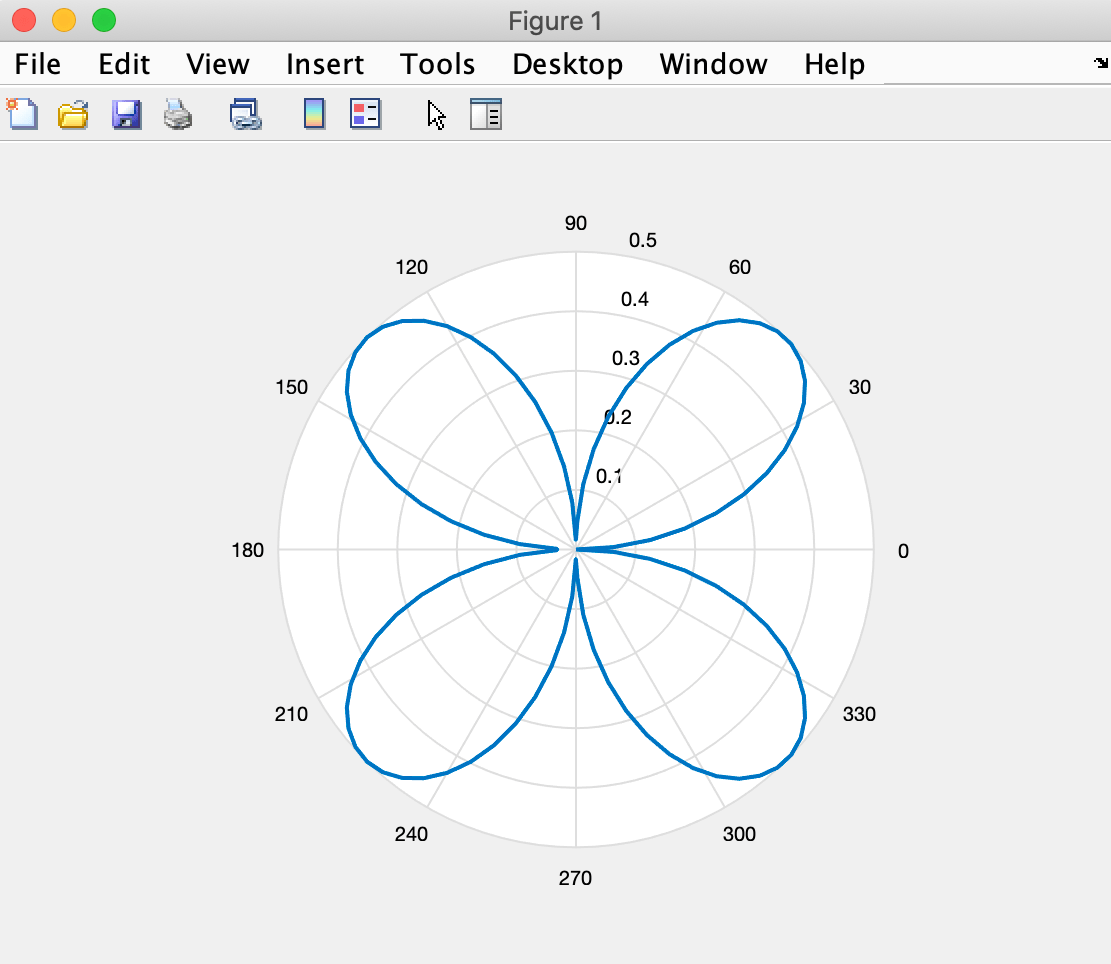The height and width of the screenshot is (964, 1111).
Task: Open the Tools menu
Action: point(437,64)
